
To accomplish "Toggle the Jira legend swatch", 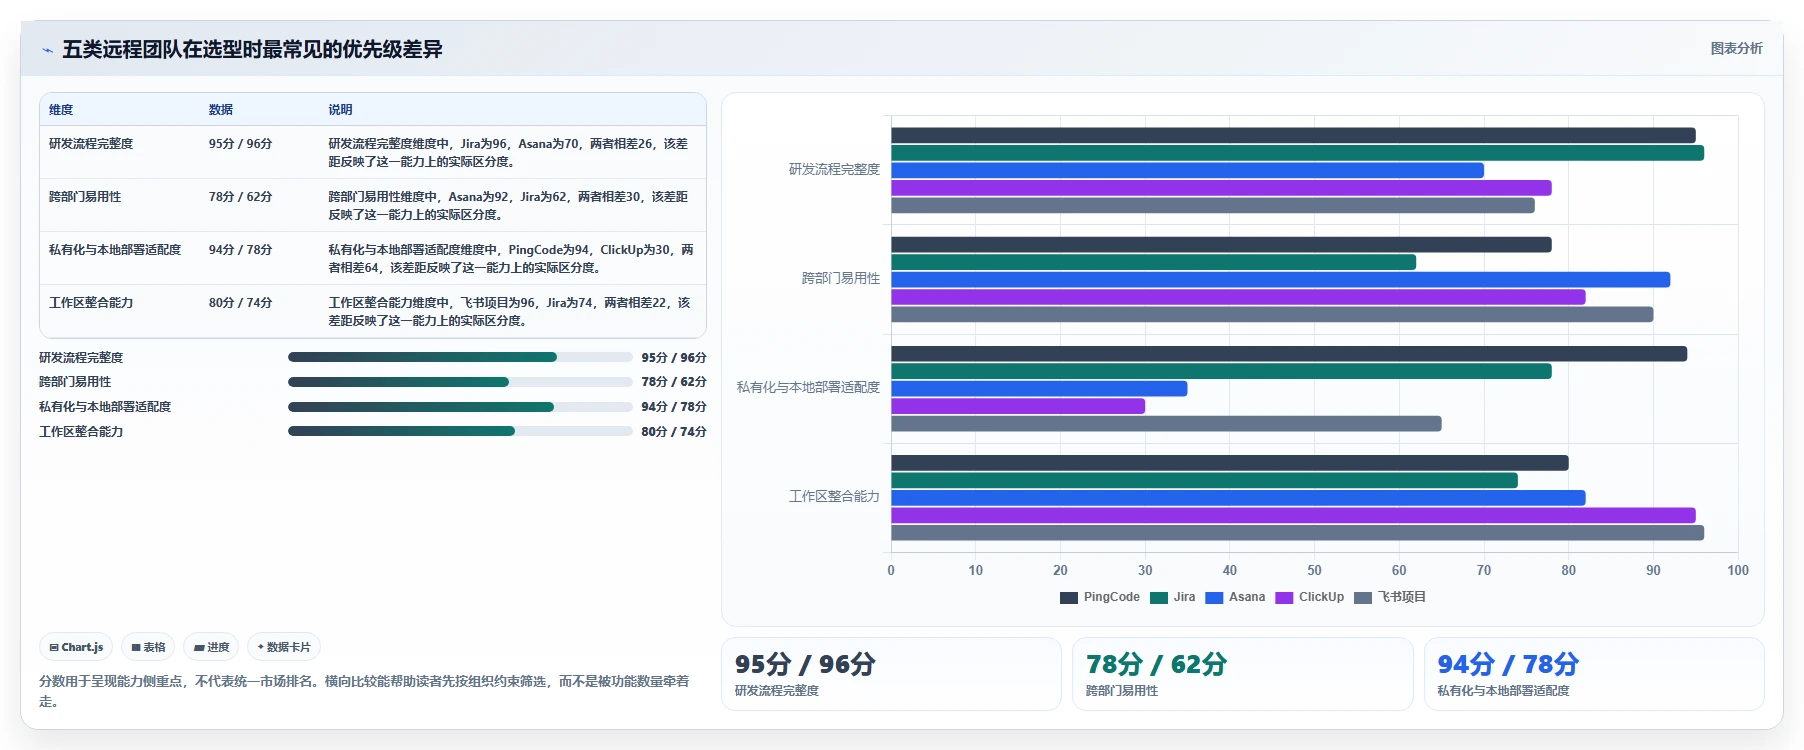I will coord(1159,598).
